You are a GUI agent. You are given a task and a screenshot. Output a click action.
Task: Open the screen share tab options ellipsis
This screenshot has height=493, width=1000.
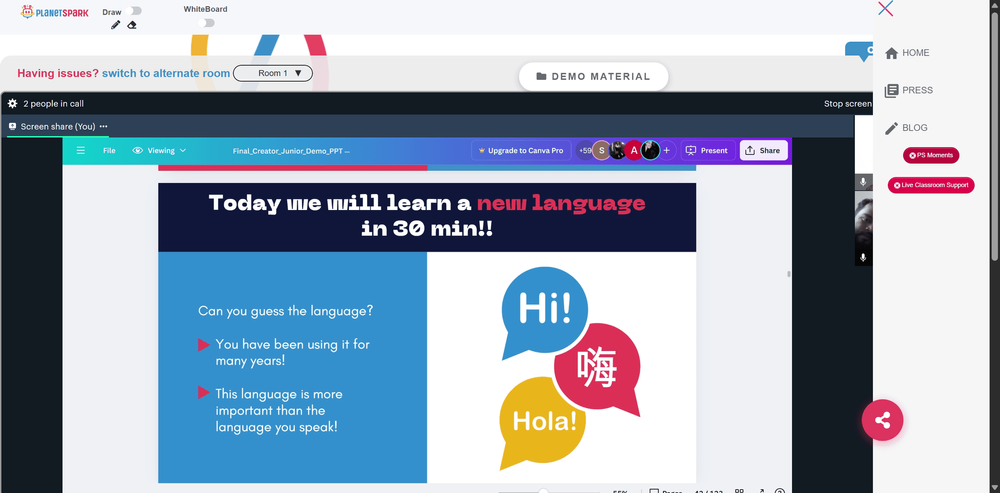pos(103,126)
